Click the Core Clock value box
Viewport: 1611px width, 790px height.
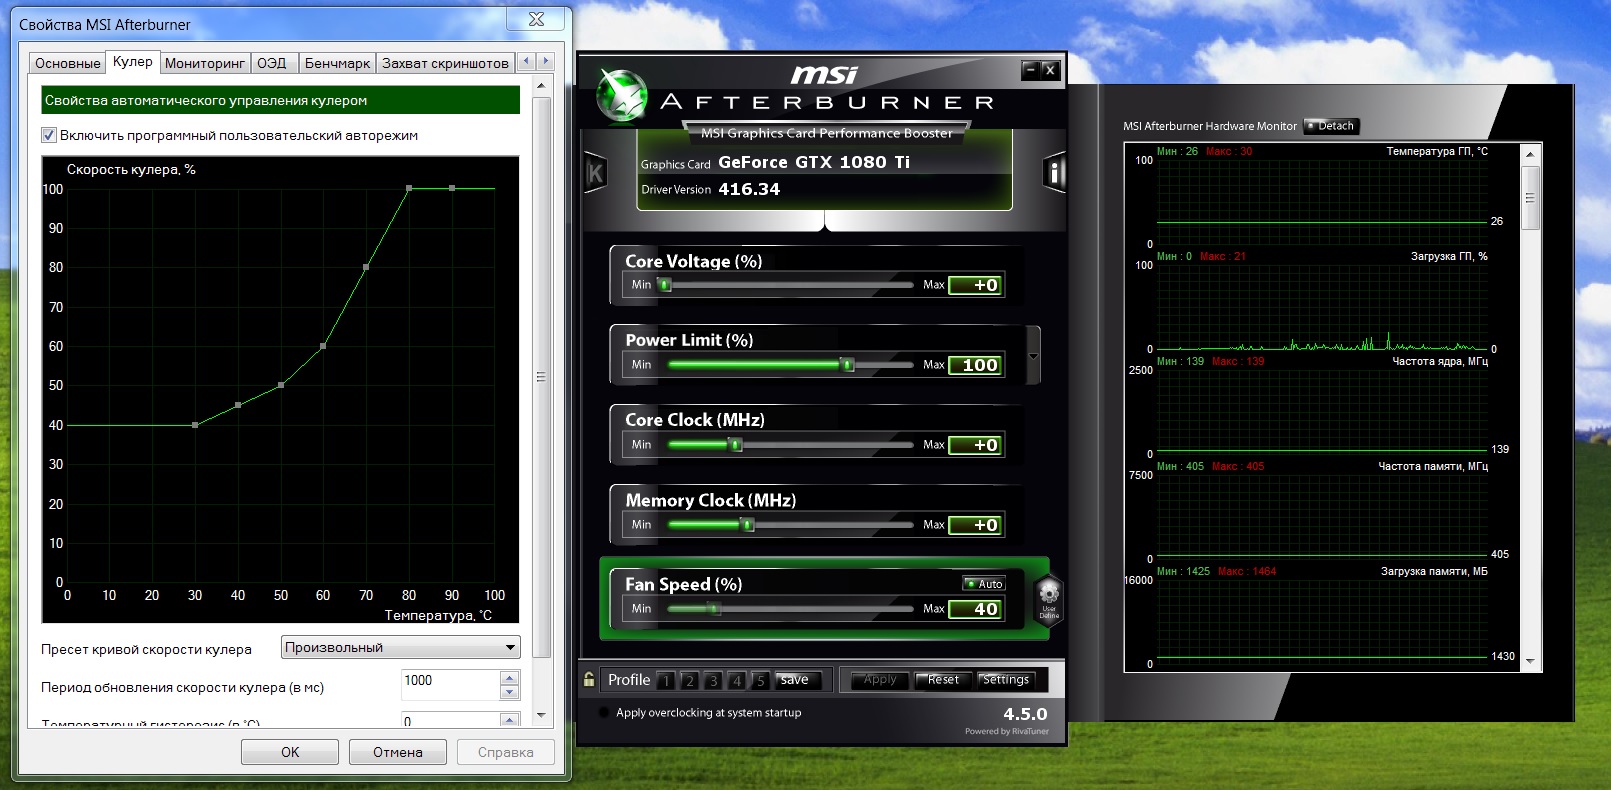(975, 445)
